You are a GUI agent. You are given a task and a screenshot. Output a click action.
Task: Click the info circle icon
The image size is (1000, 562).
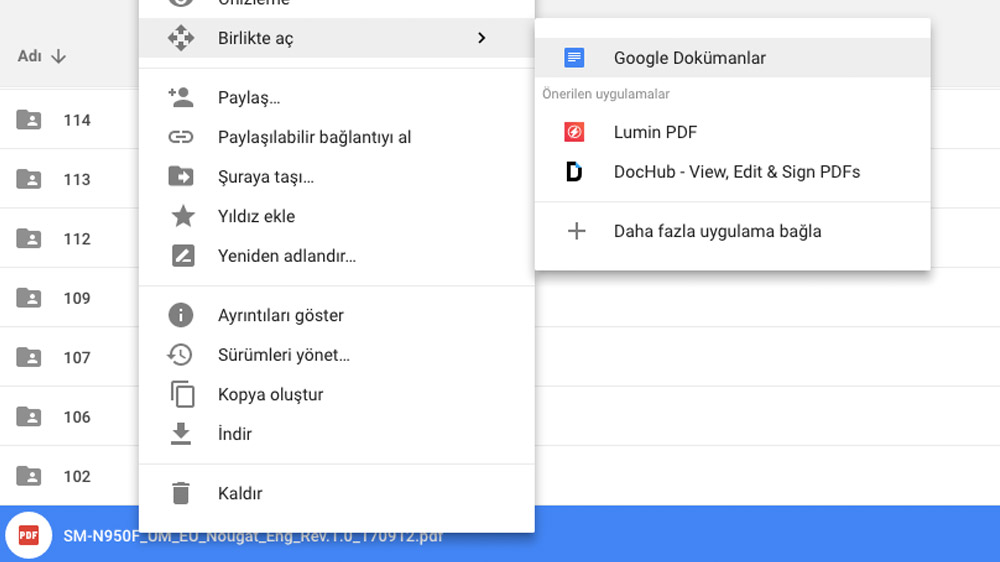click(180, 315)
